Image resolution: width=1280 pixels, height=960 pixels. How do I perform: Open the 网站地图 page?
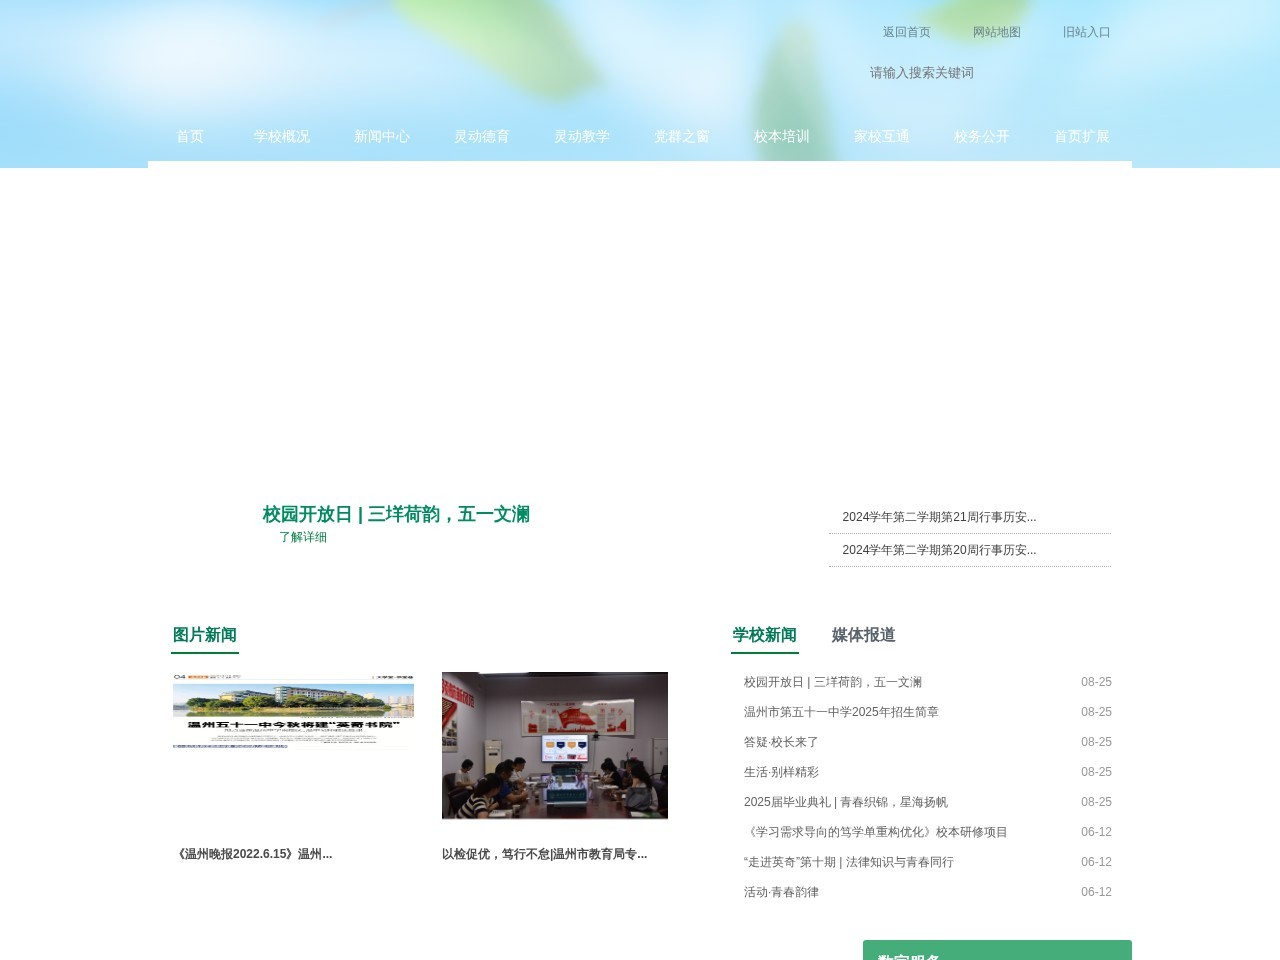coord(996,32)
